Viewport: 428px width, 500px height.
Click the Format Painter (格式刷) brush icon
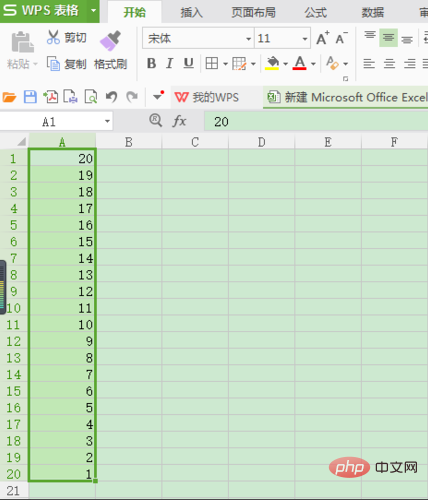click(110, 41)
